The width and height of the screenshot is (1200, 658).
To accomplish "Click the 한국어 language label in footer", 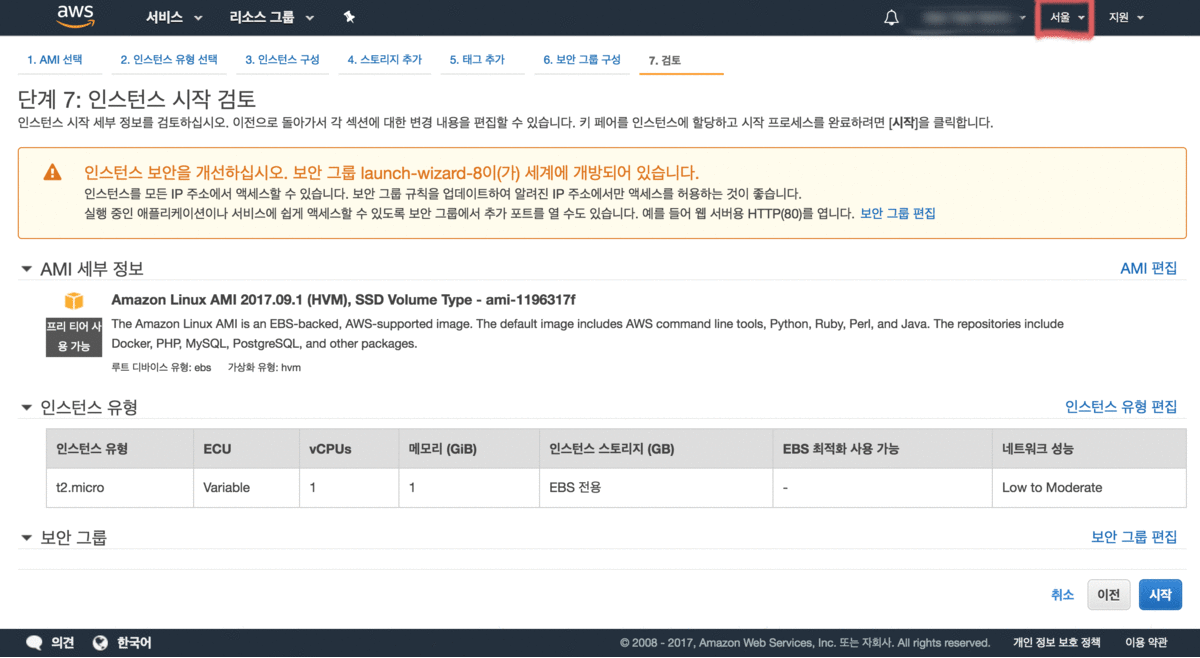I will click(x=134, y=643).
